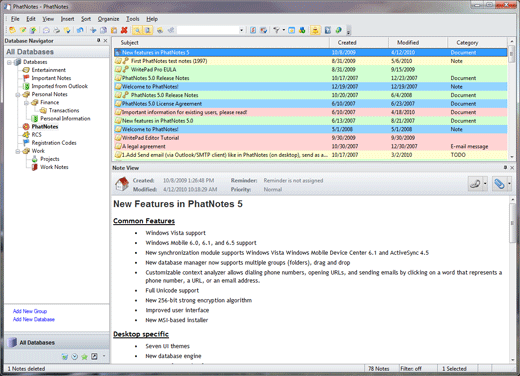Click the recycle bin icon in navigator footer
Screen dimensions: 520x376
pos(65,357)
